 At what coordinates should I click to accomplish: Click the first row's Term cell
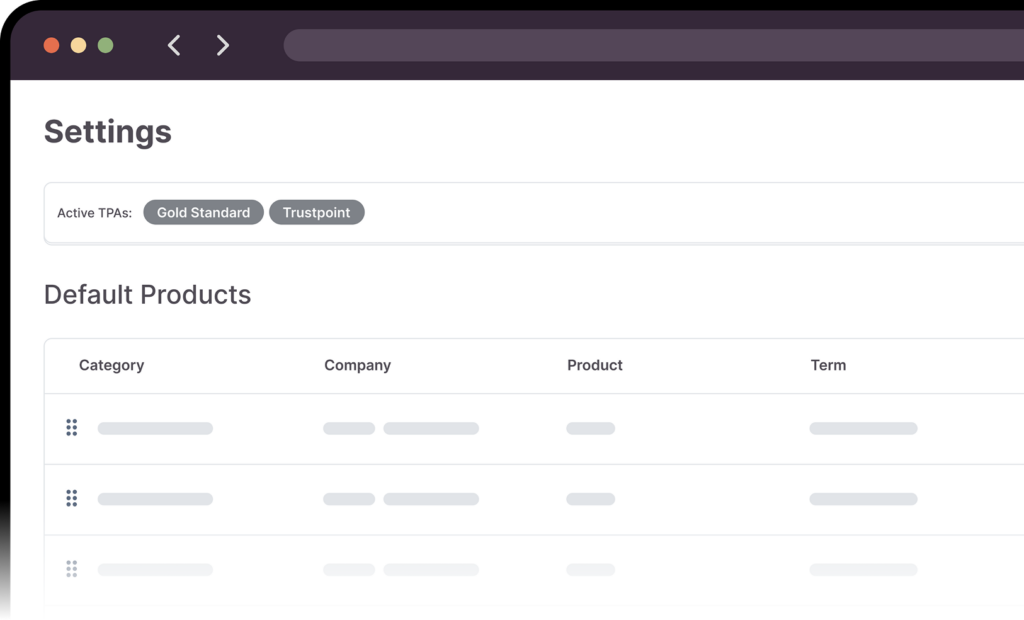863,428
